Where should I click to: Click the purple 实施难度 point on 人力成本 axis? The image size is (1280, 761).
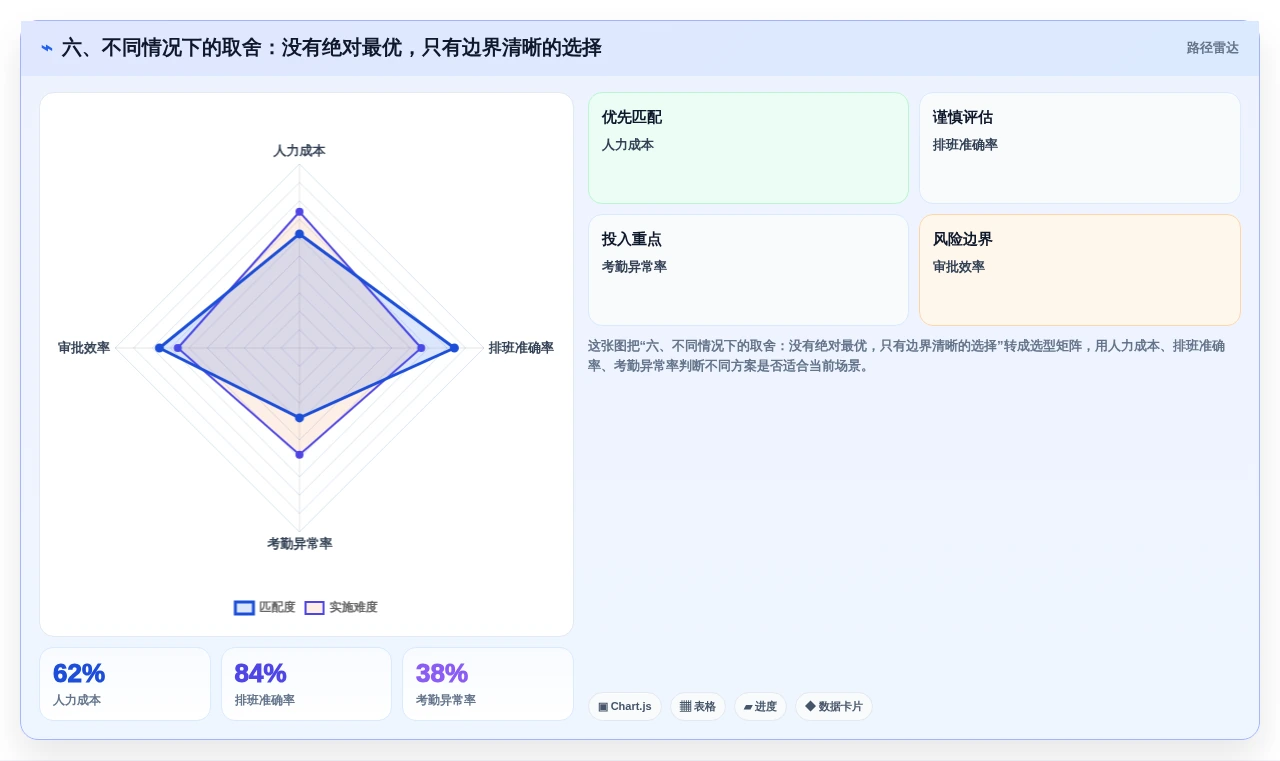click(x=299, y=212)
